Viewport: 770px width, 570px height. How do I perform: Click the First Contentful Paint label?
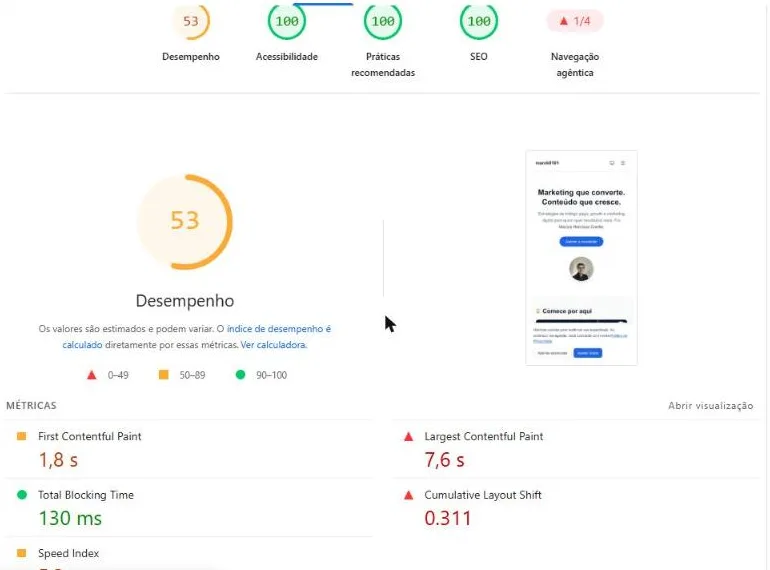pyautogui.click(x=90, y=436)
